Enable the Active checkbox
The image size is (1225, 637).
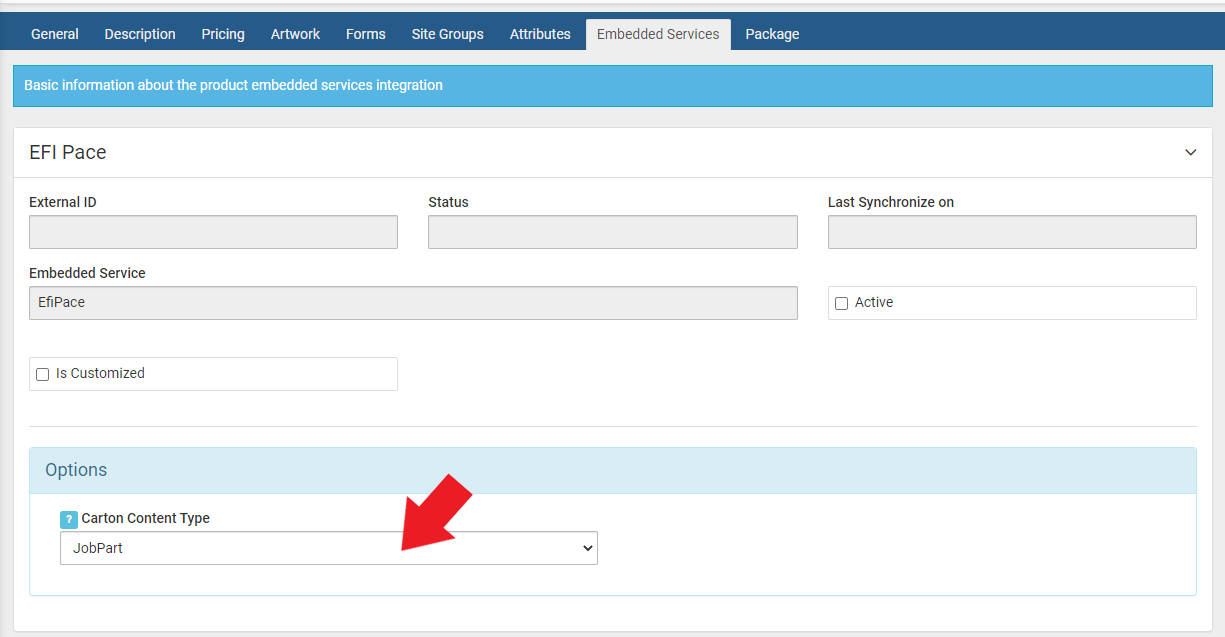coord(842,303)
